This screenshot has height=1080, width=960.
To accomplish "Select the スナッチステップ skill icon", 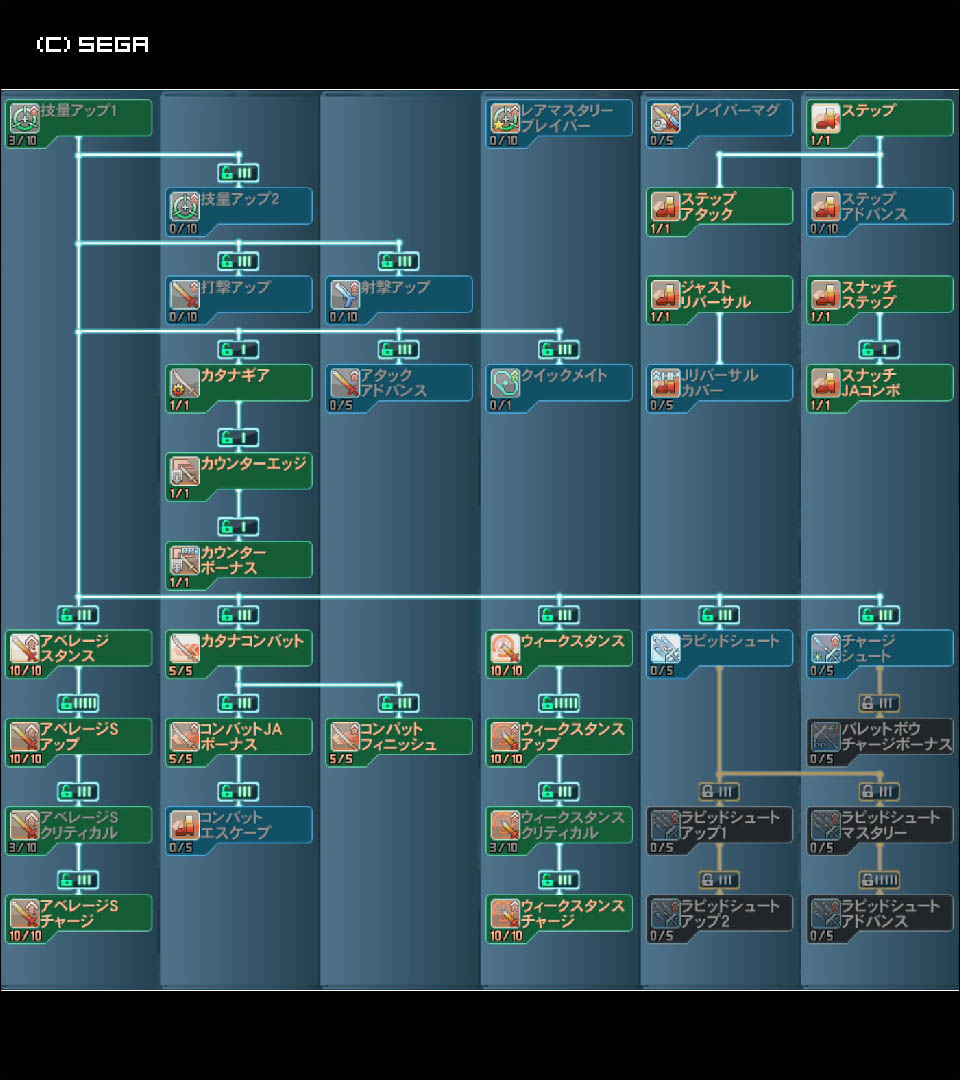I will (x=826, y=294).
